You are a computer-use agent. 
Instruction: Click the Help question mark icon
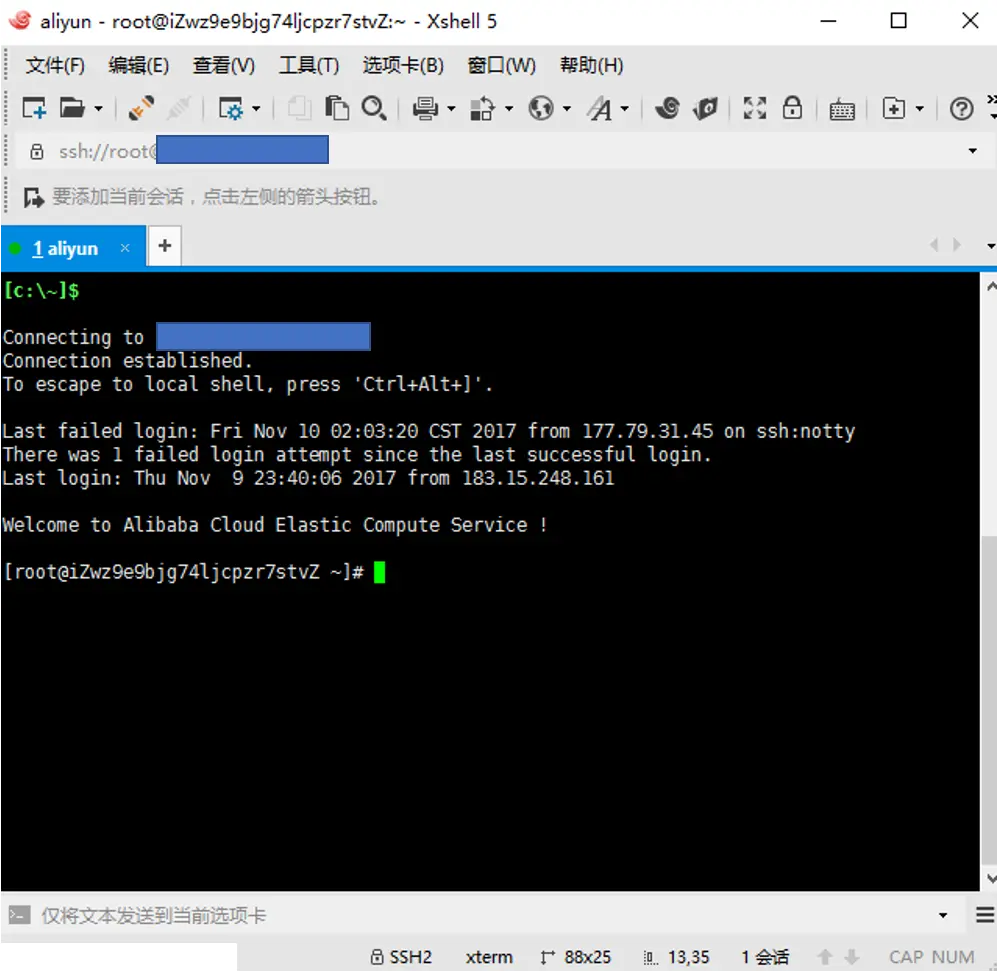961,109
